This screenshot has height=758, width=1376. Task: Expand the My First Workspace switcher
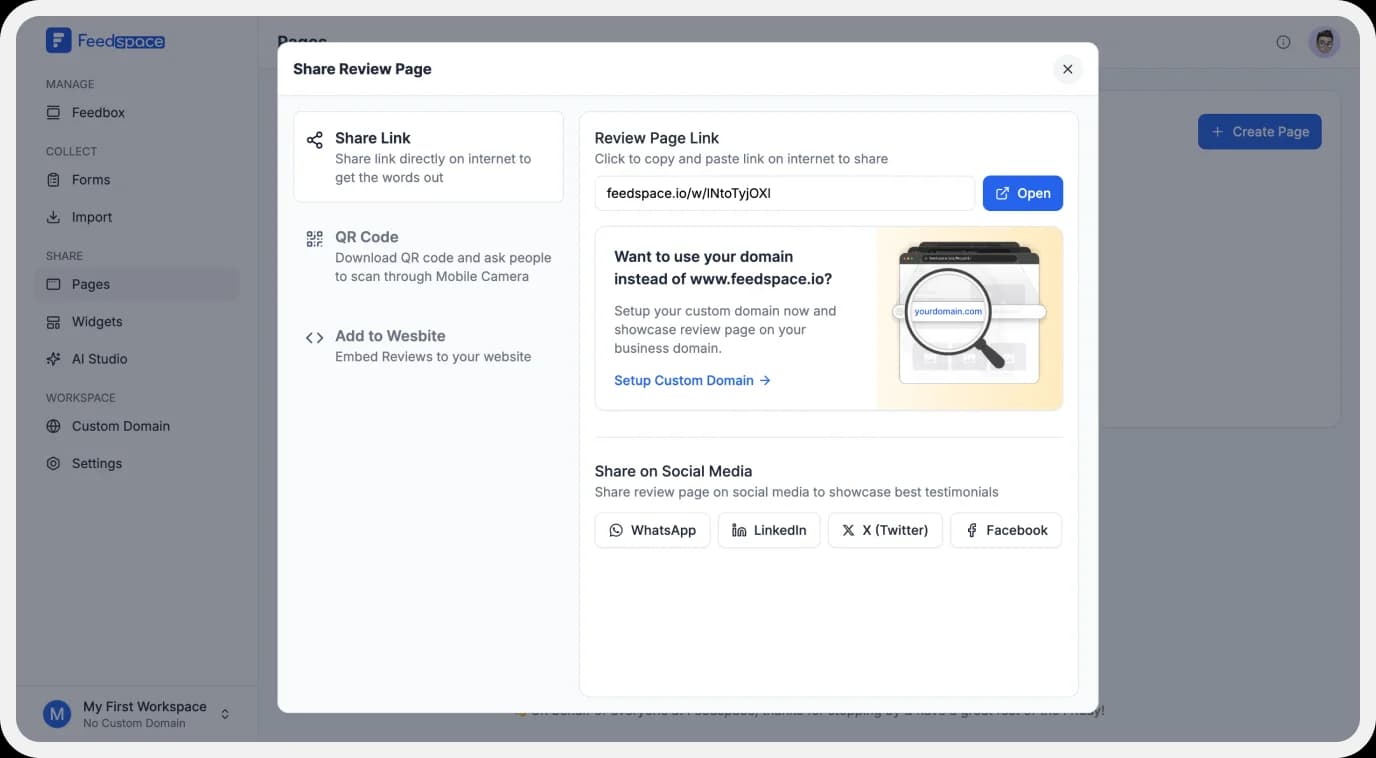(x=225, y=714)
